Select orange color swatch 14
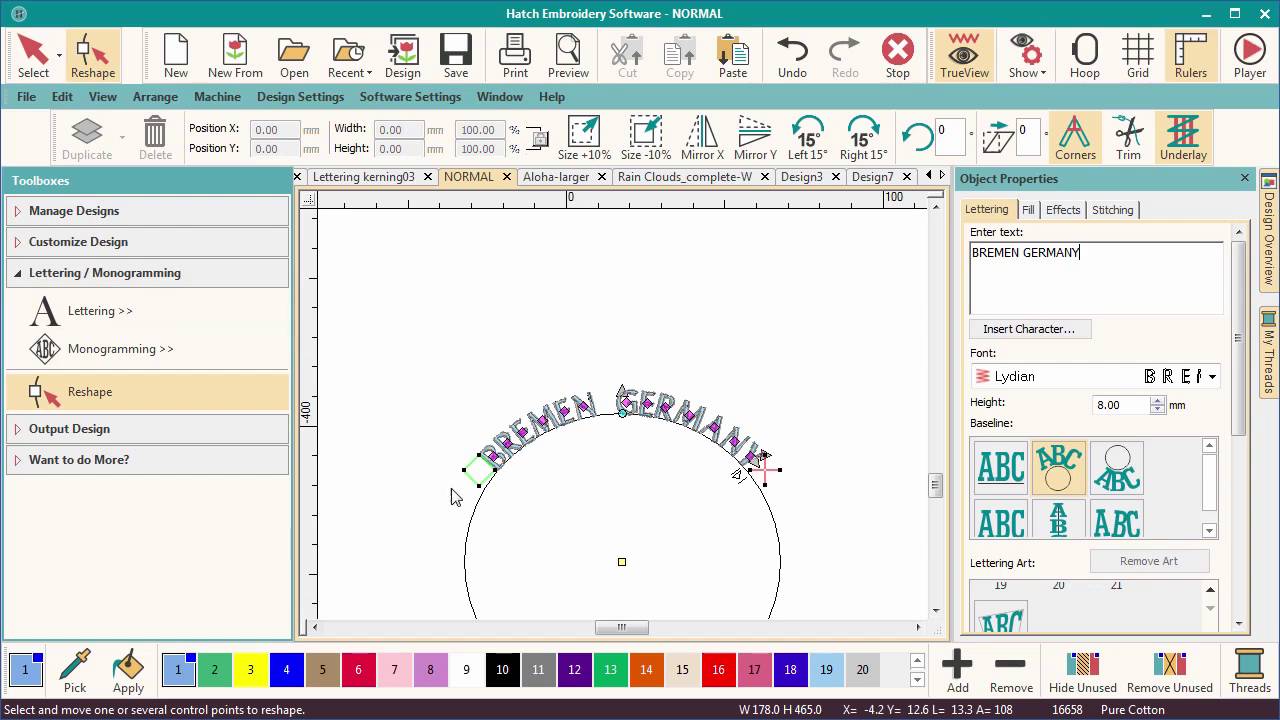This screenshot has height=720, width=1280. 646,670
